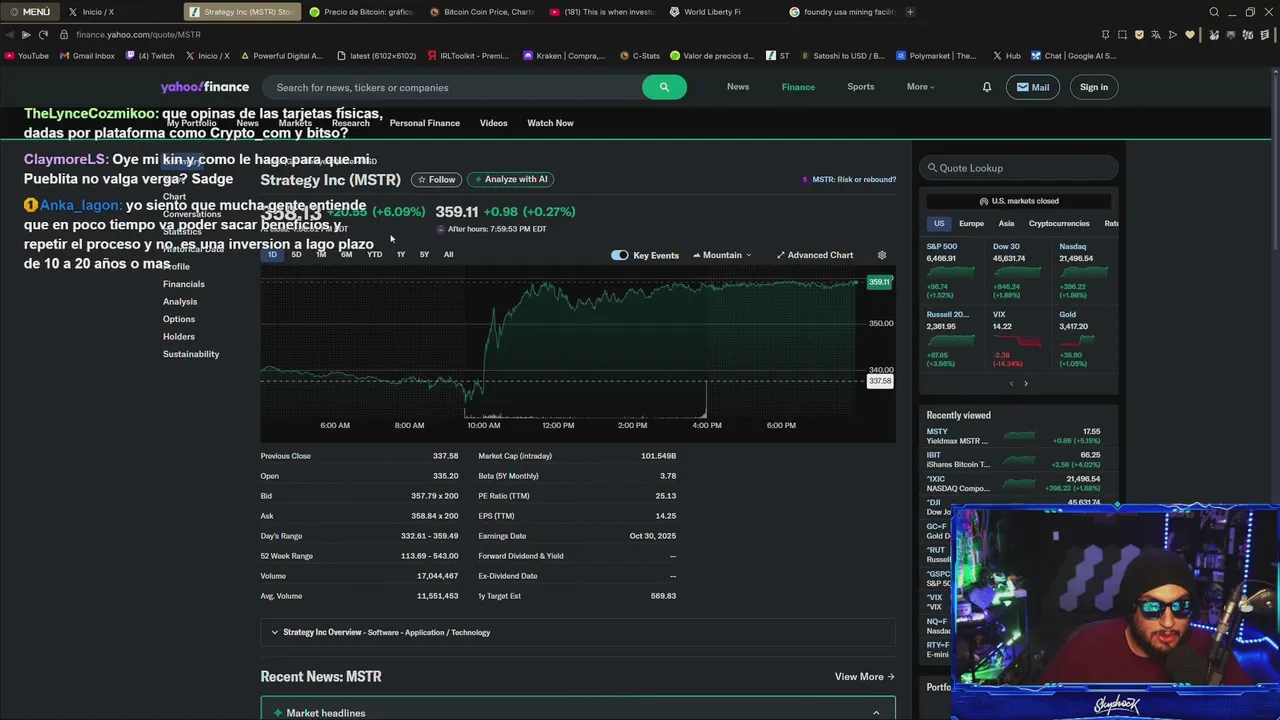The image size is (1280, 720).
Task: Open the latest (6102x6102) bookmark
Action: [x=377, y=56]
